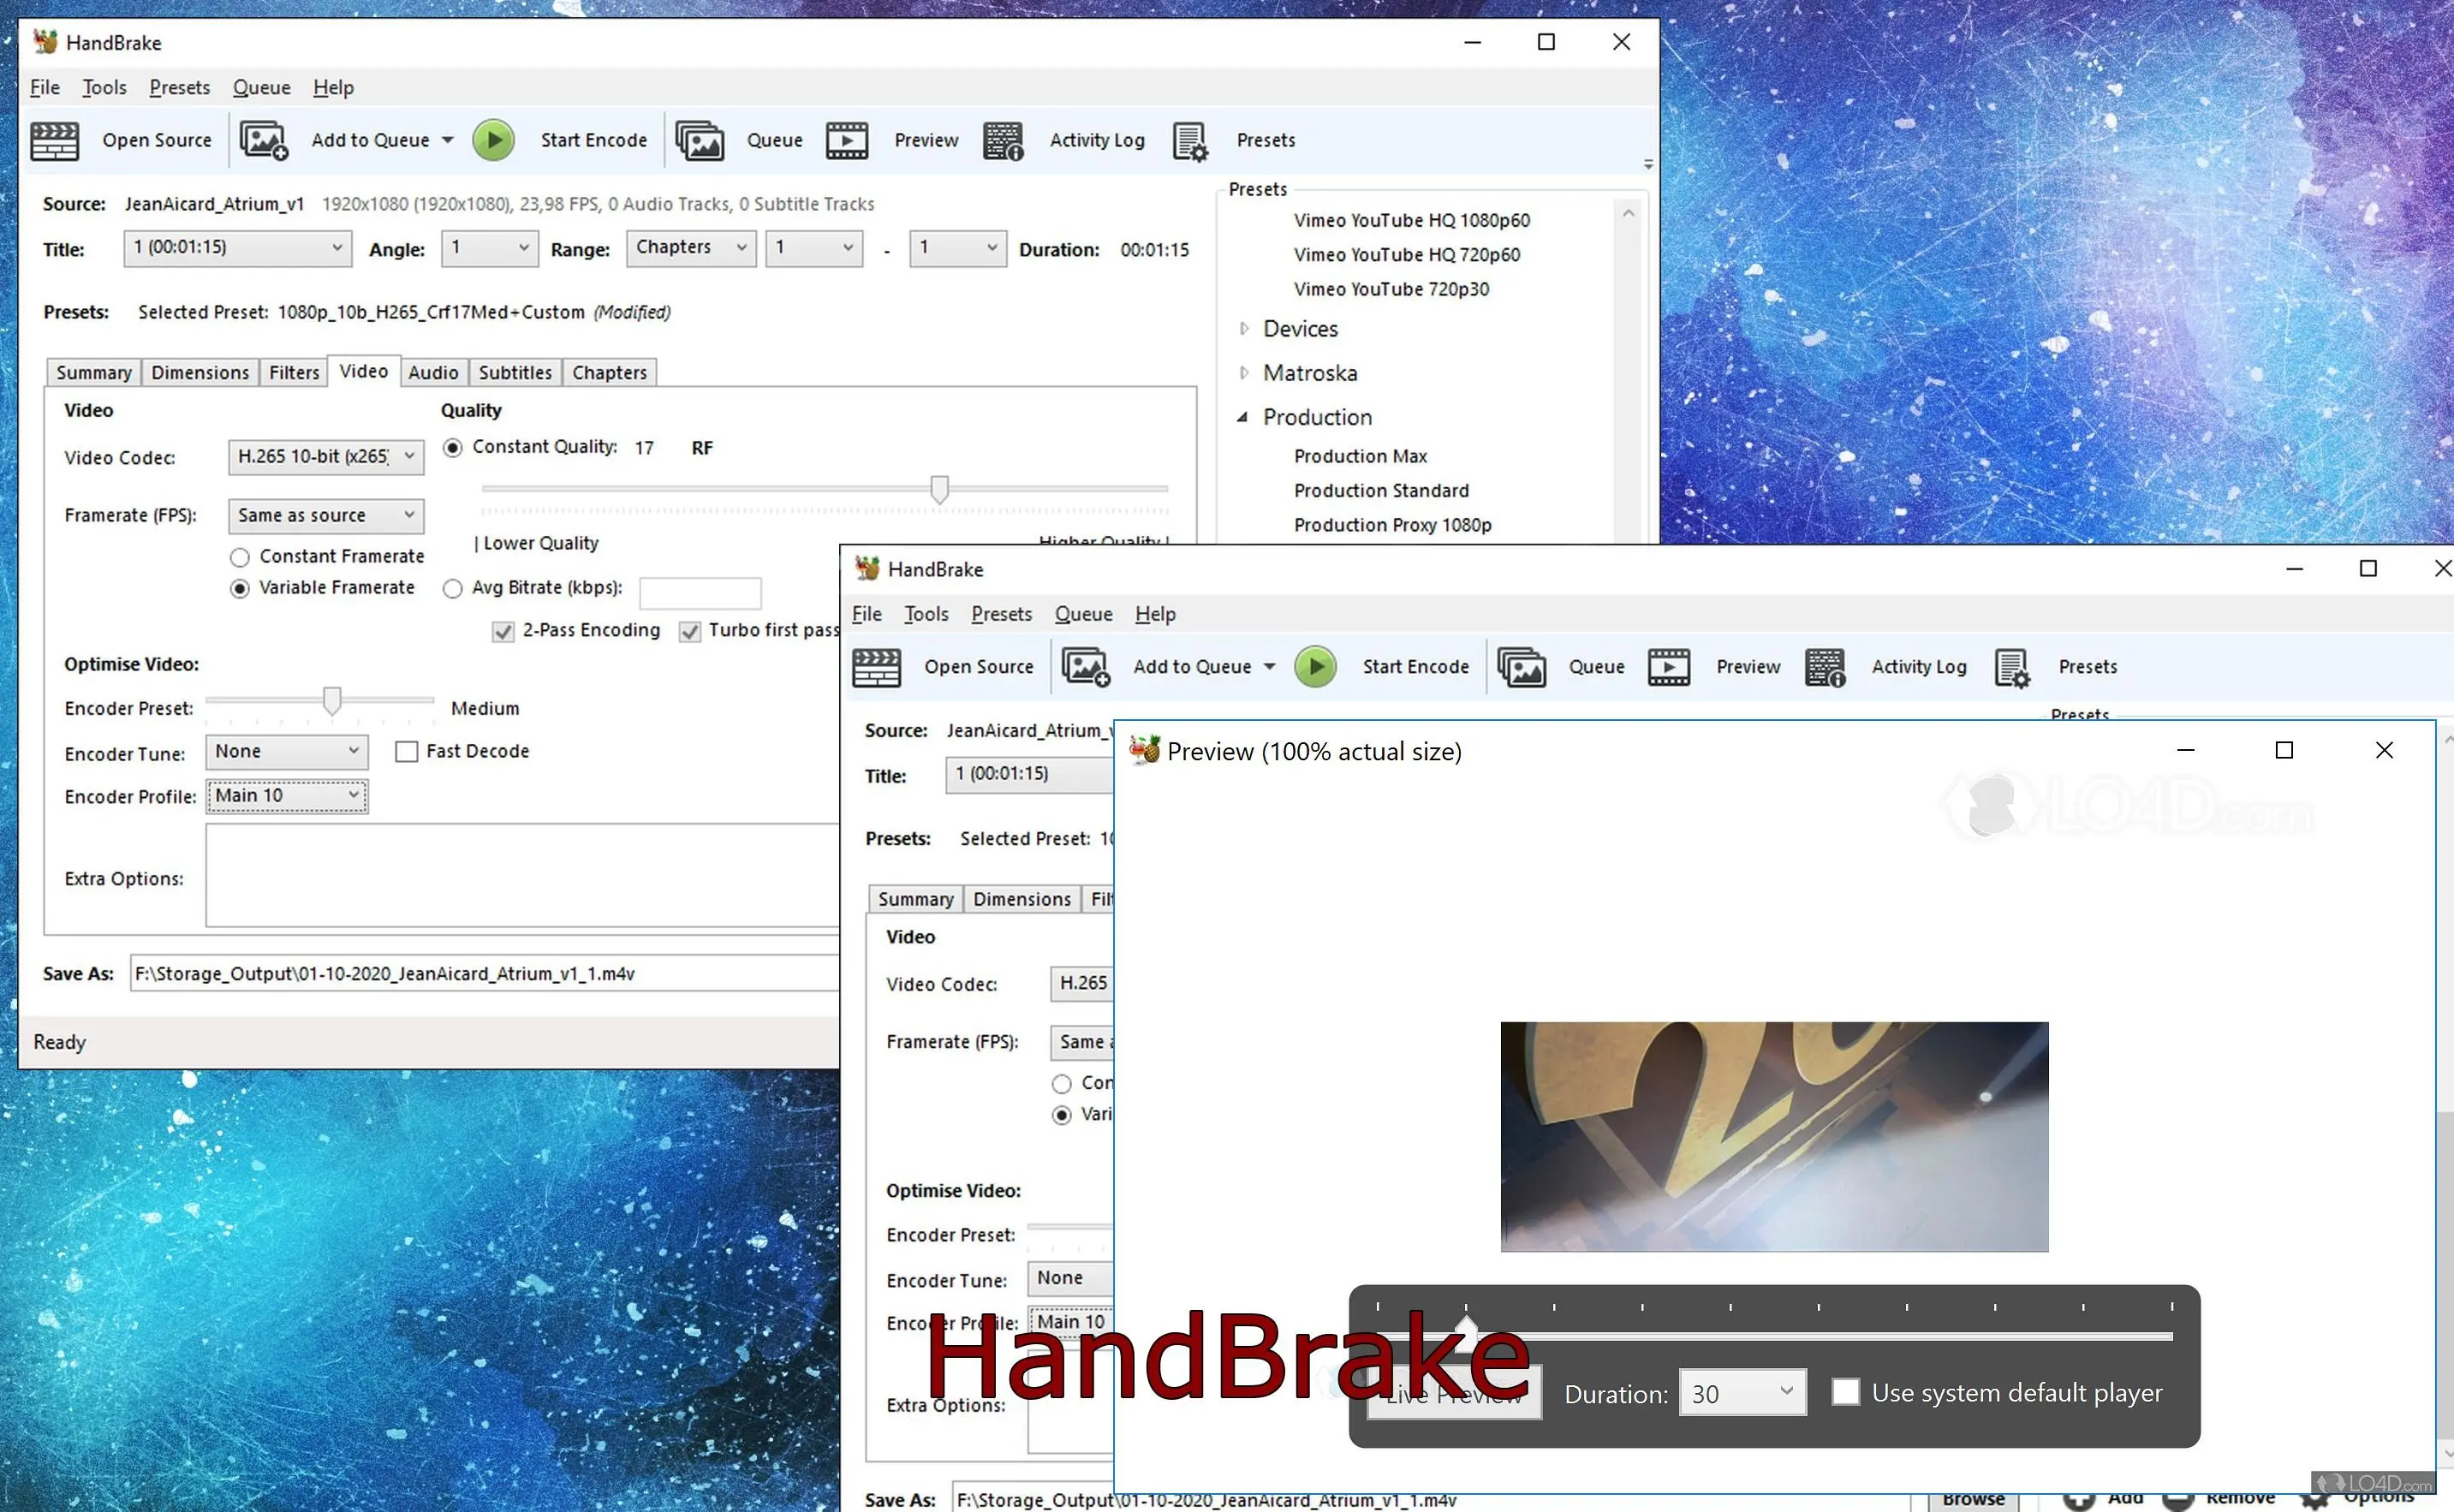Switch to the Audio tab
Screen dimensions: 2454x1512
tap(432, 372)
